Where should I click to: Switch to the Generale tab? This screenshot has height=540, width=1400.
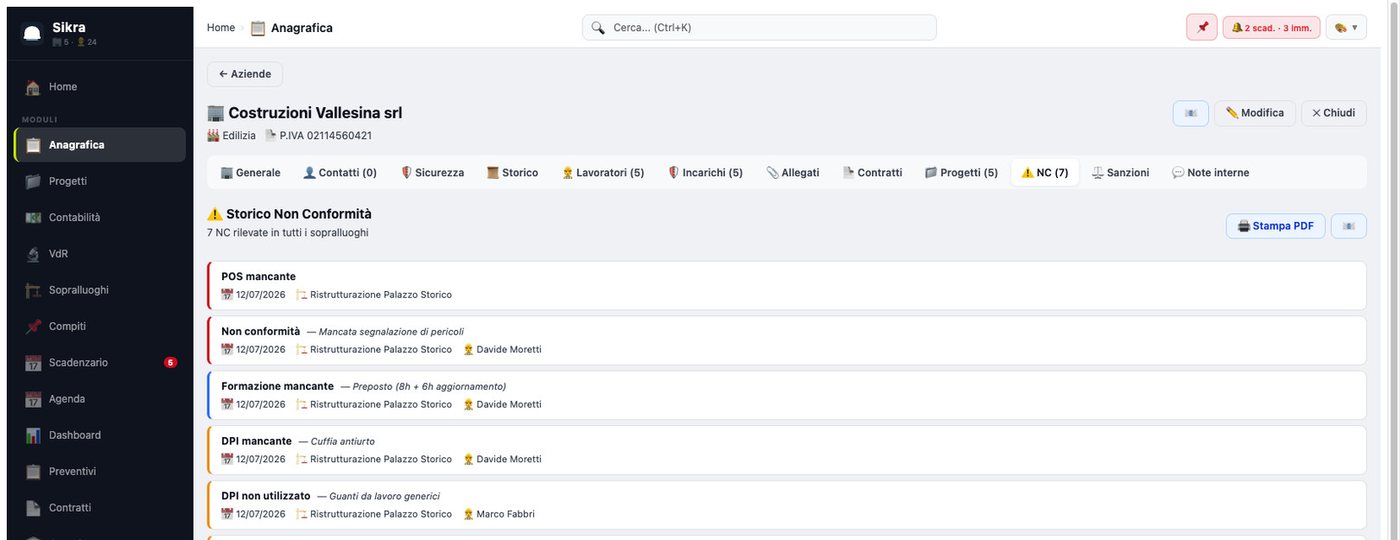pos(250,173)
